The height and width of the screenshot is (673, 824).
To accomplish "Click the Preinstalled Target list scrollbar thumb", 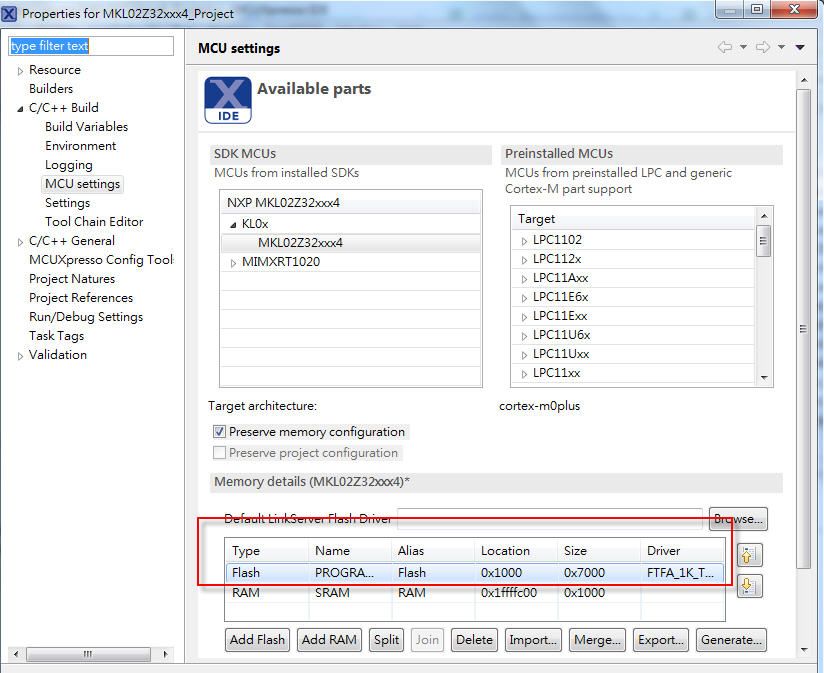I will tap(764, 241).
